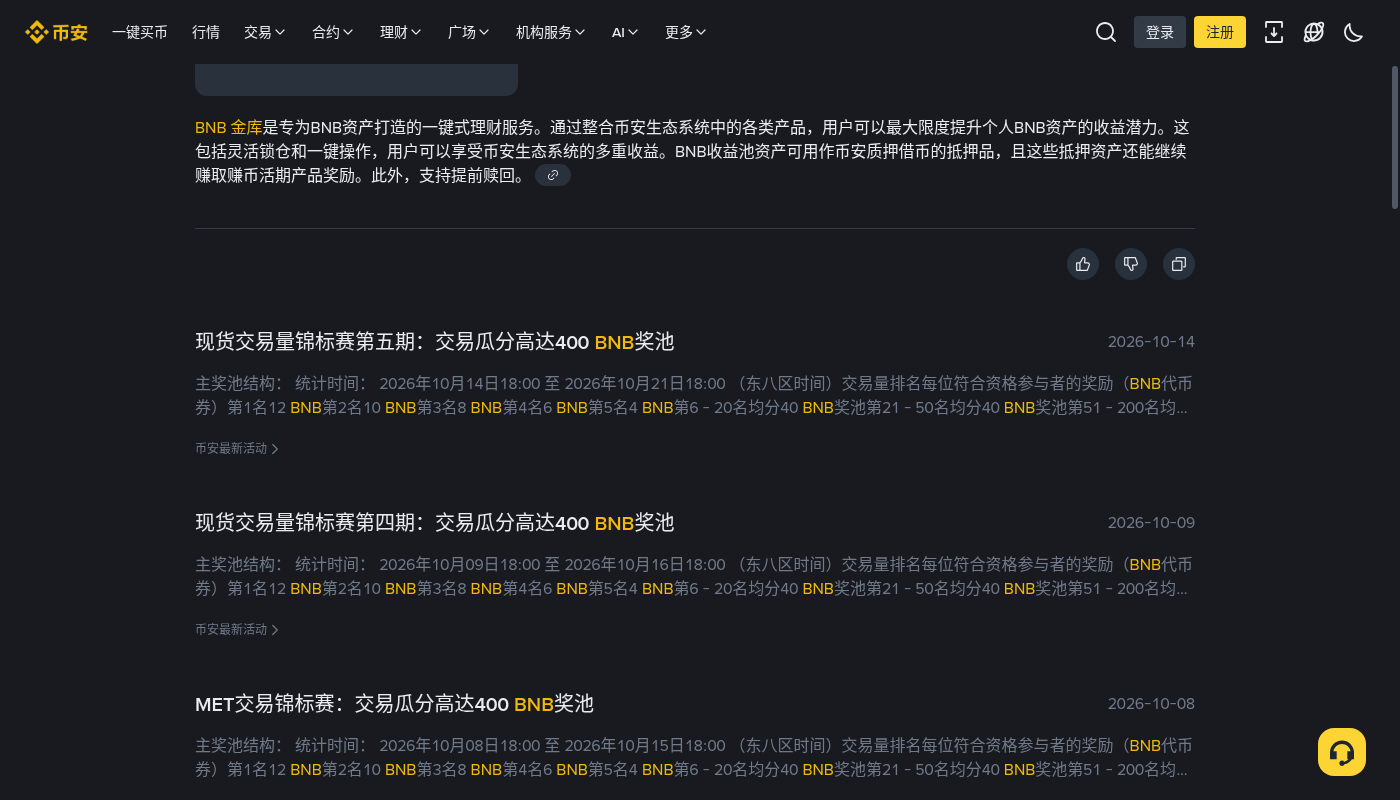
Task: Click the 登录 login button
Action: pyautogui.click(x=1160, y=32)
